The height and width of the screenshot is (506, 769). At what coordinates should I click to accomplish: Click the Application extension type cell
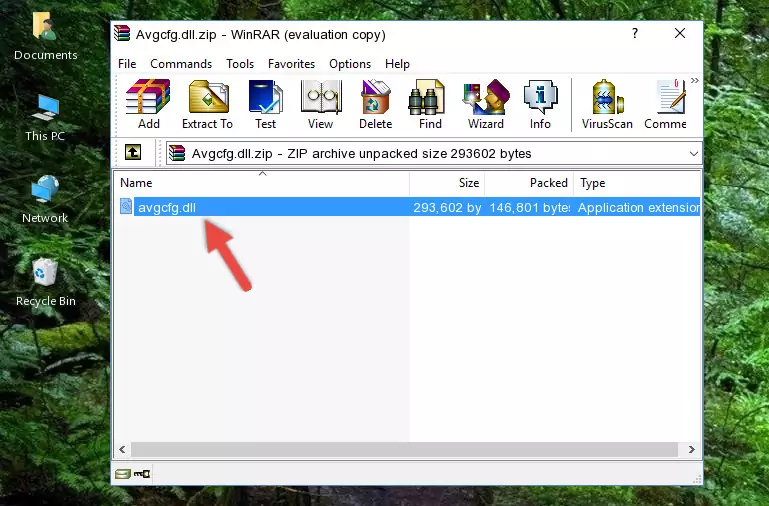[639, 207]
